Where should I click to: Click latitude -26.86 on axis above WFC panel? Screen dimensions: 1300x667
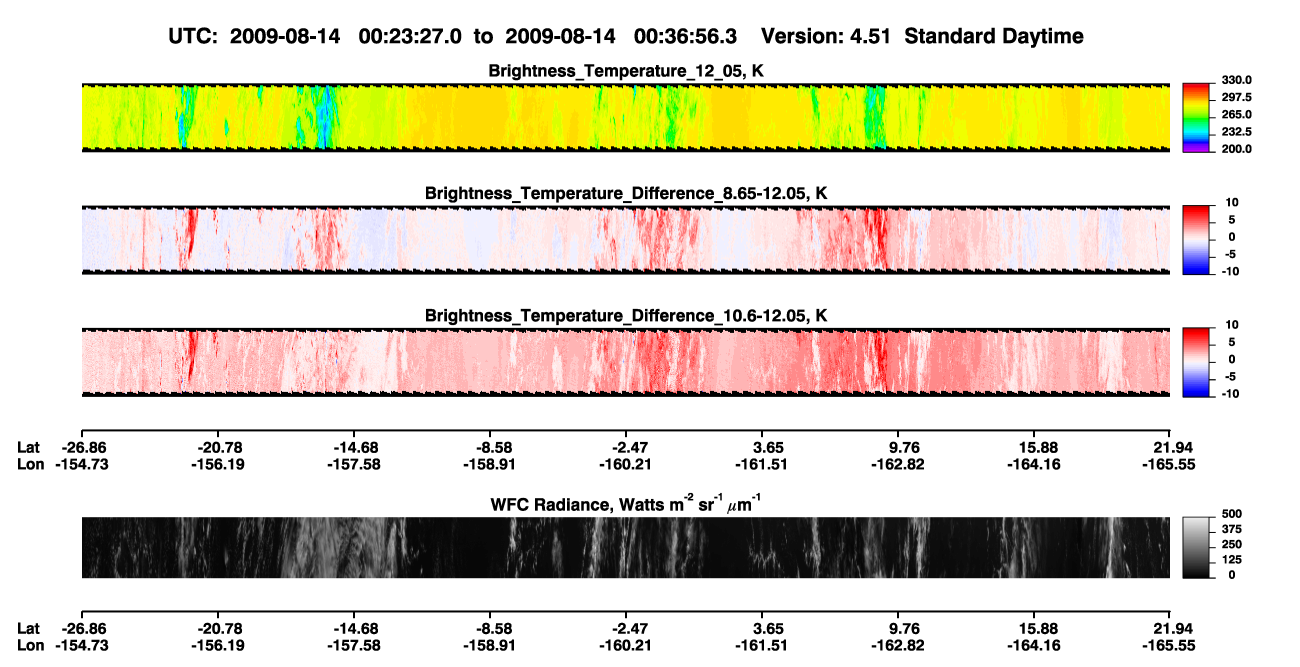coord(82,447)
